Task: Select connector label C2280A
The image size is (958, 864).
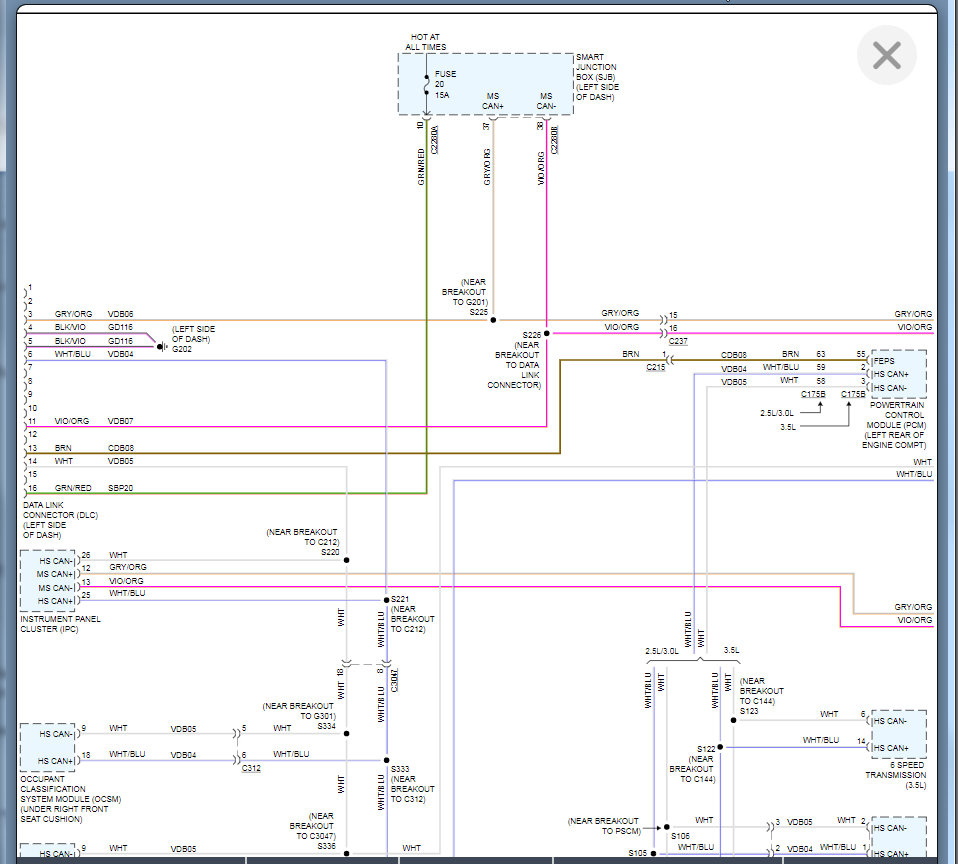Action: click(x=434, y=140)
